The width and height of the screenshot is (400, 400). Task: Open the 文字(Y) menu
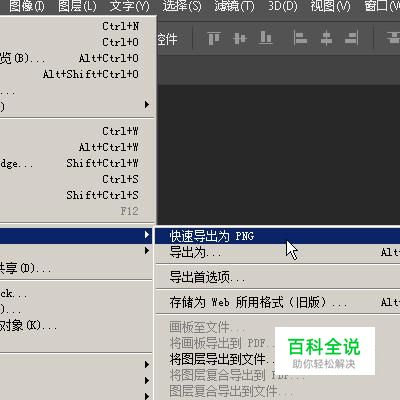[129, 6]
